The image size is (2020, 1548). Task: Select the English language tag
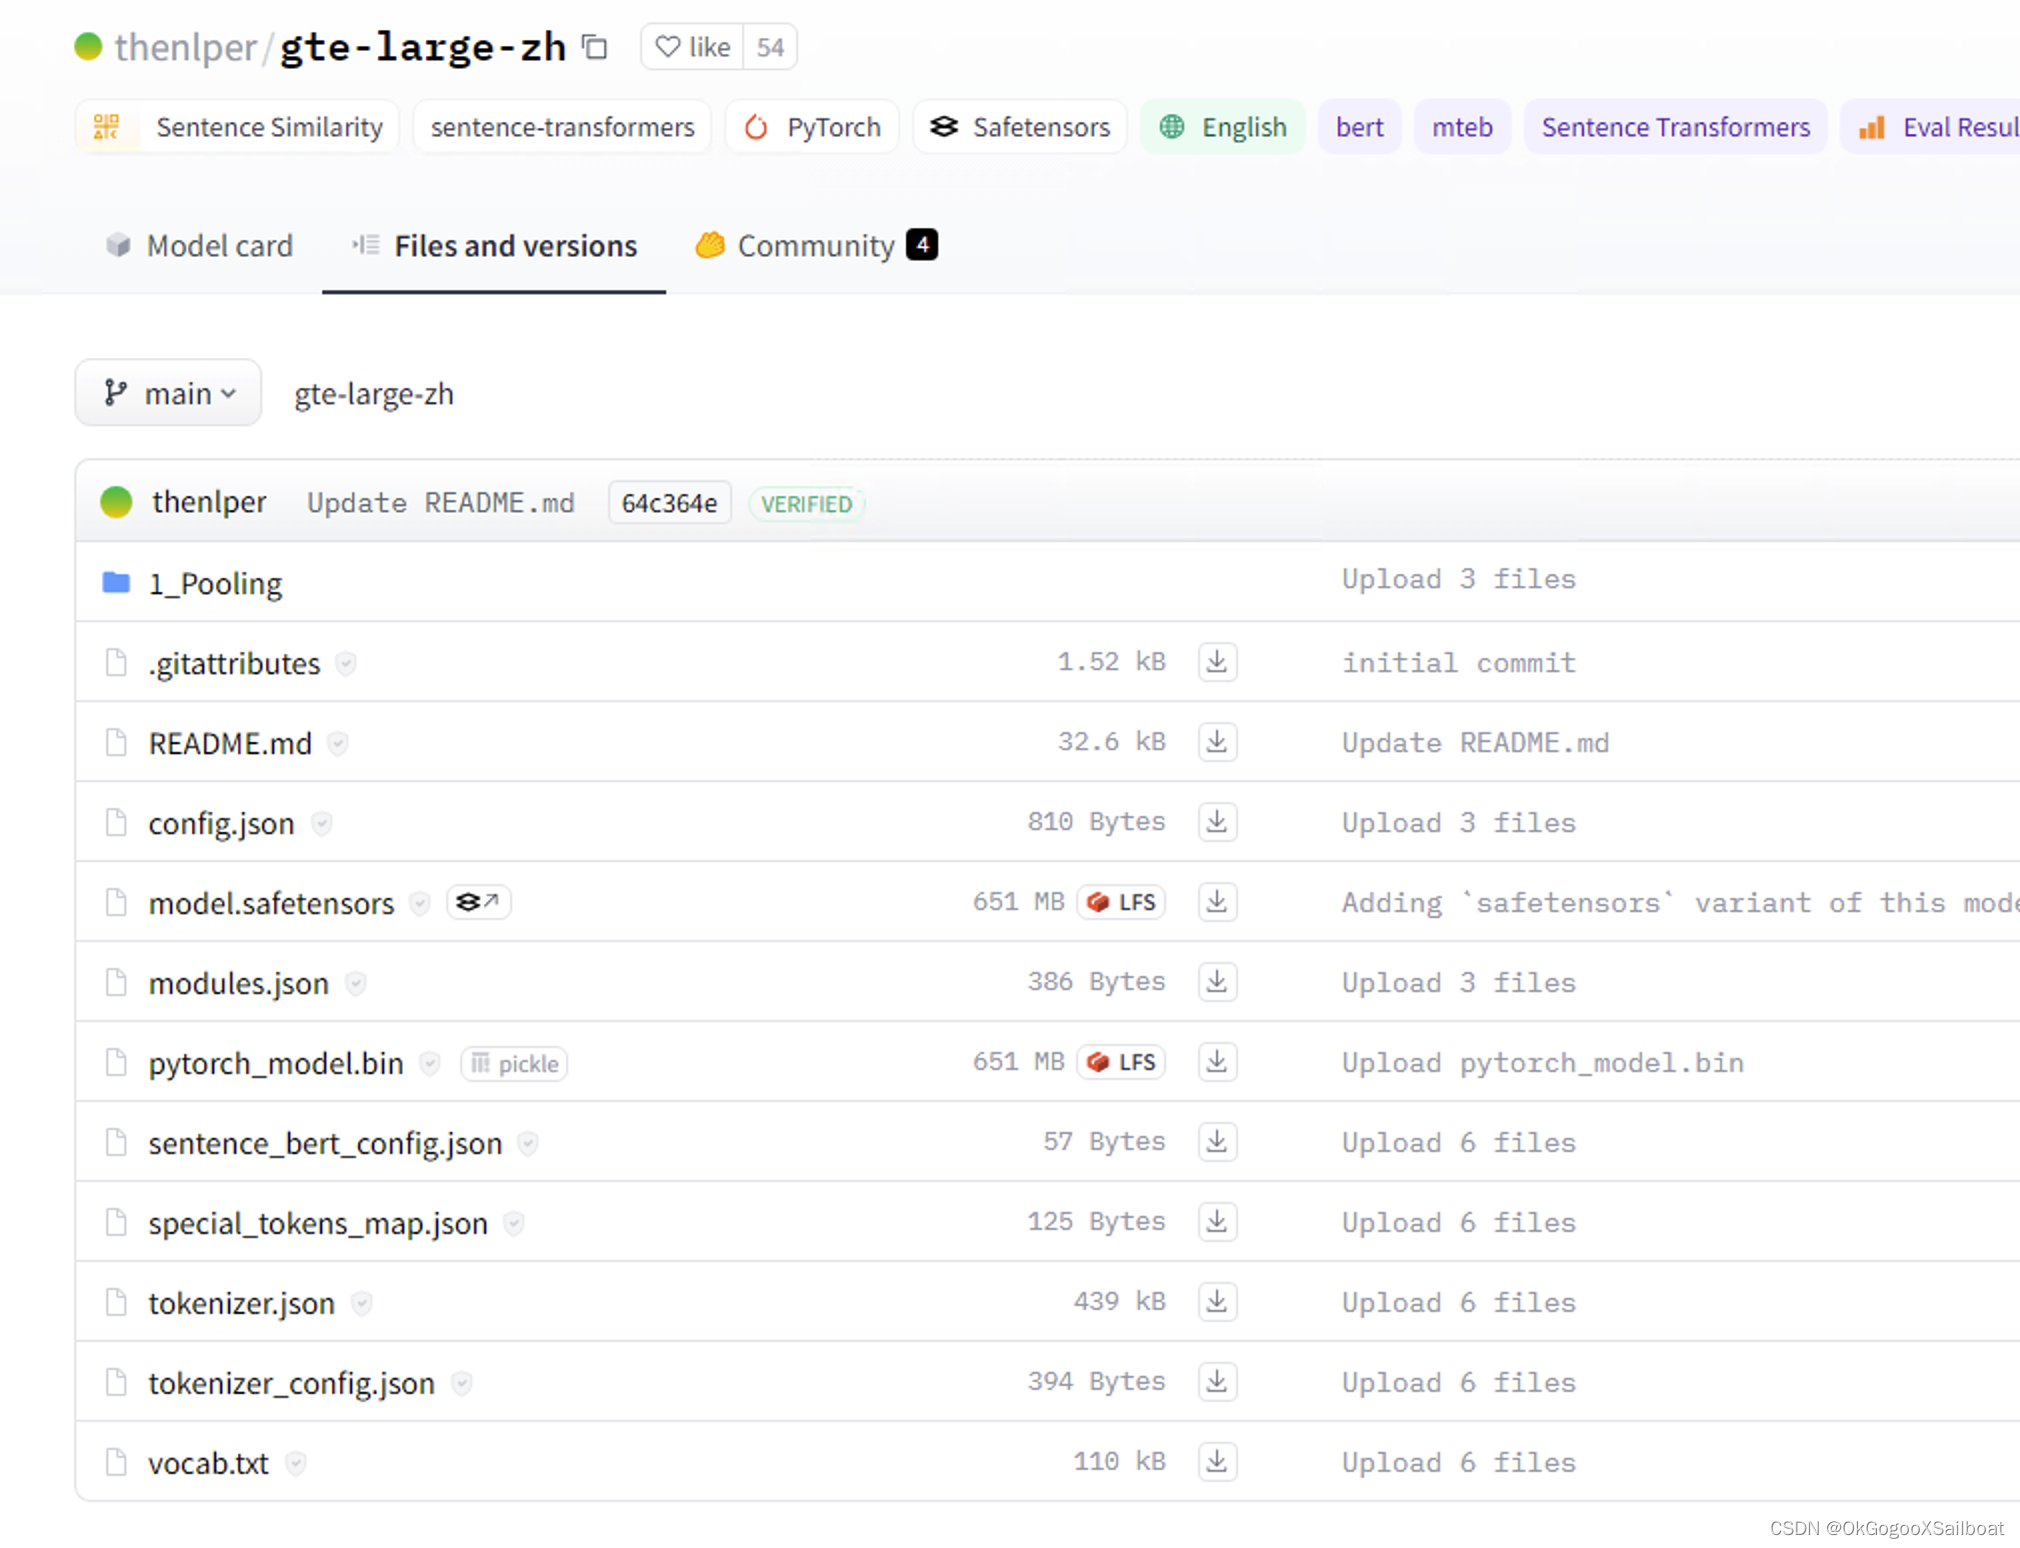point(1222,127)
